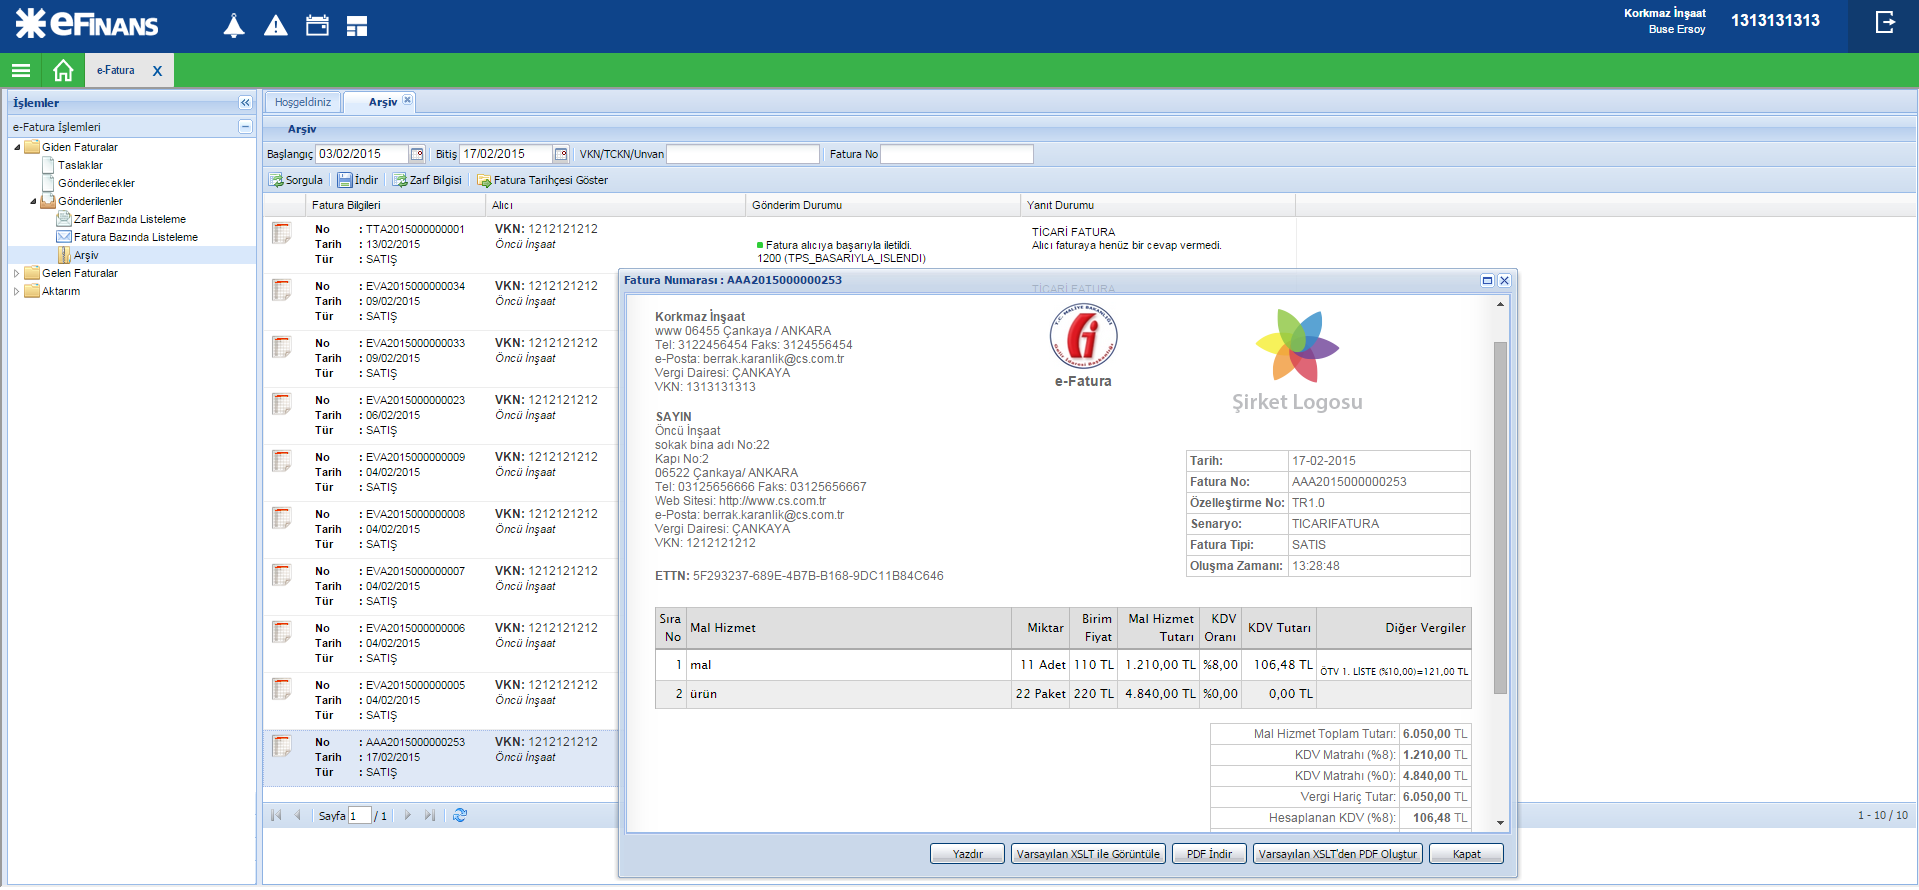
Task: Click the Başlangıç date field
Action: pos(362,154)
